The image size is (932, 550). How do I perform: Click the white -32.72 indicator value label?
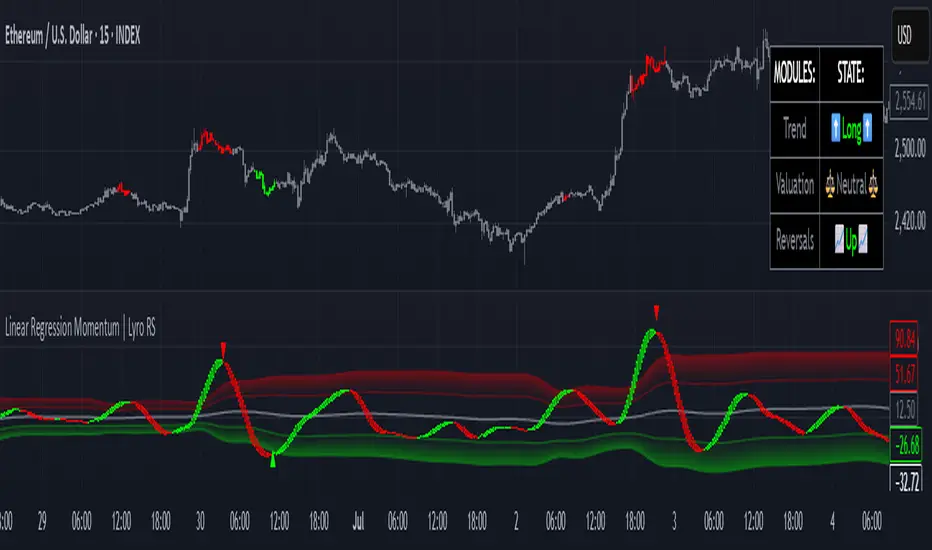pyautogui.click(x=906, y=479)
